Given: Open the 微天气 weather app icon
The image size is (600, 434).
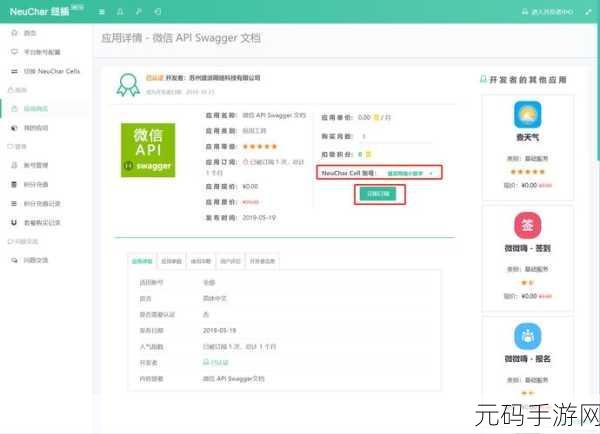Looking at the screenshot, I should pos(528,114).
